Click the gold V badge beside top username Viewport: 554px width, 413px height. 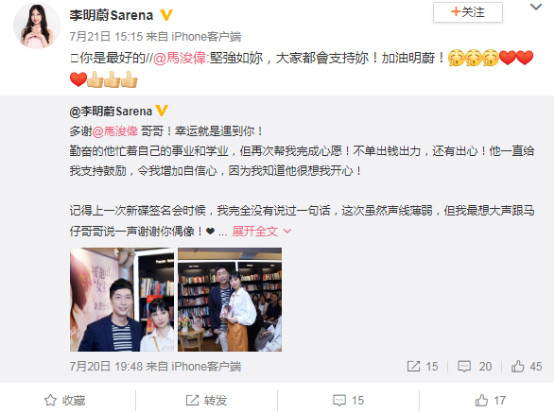click(x=166, y=15)
